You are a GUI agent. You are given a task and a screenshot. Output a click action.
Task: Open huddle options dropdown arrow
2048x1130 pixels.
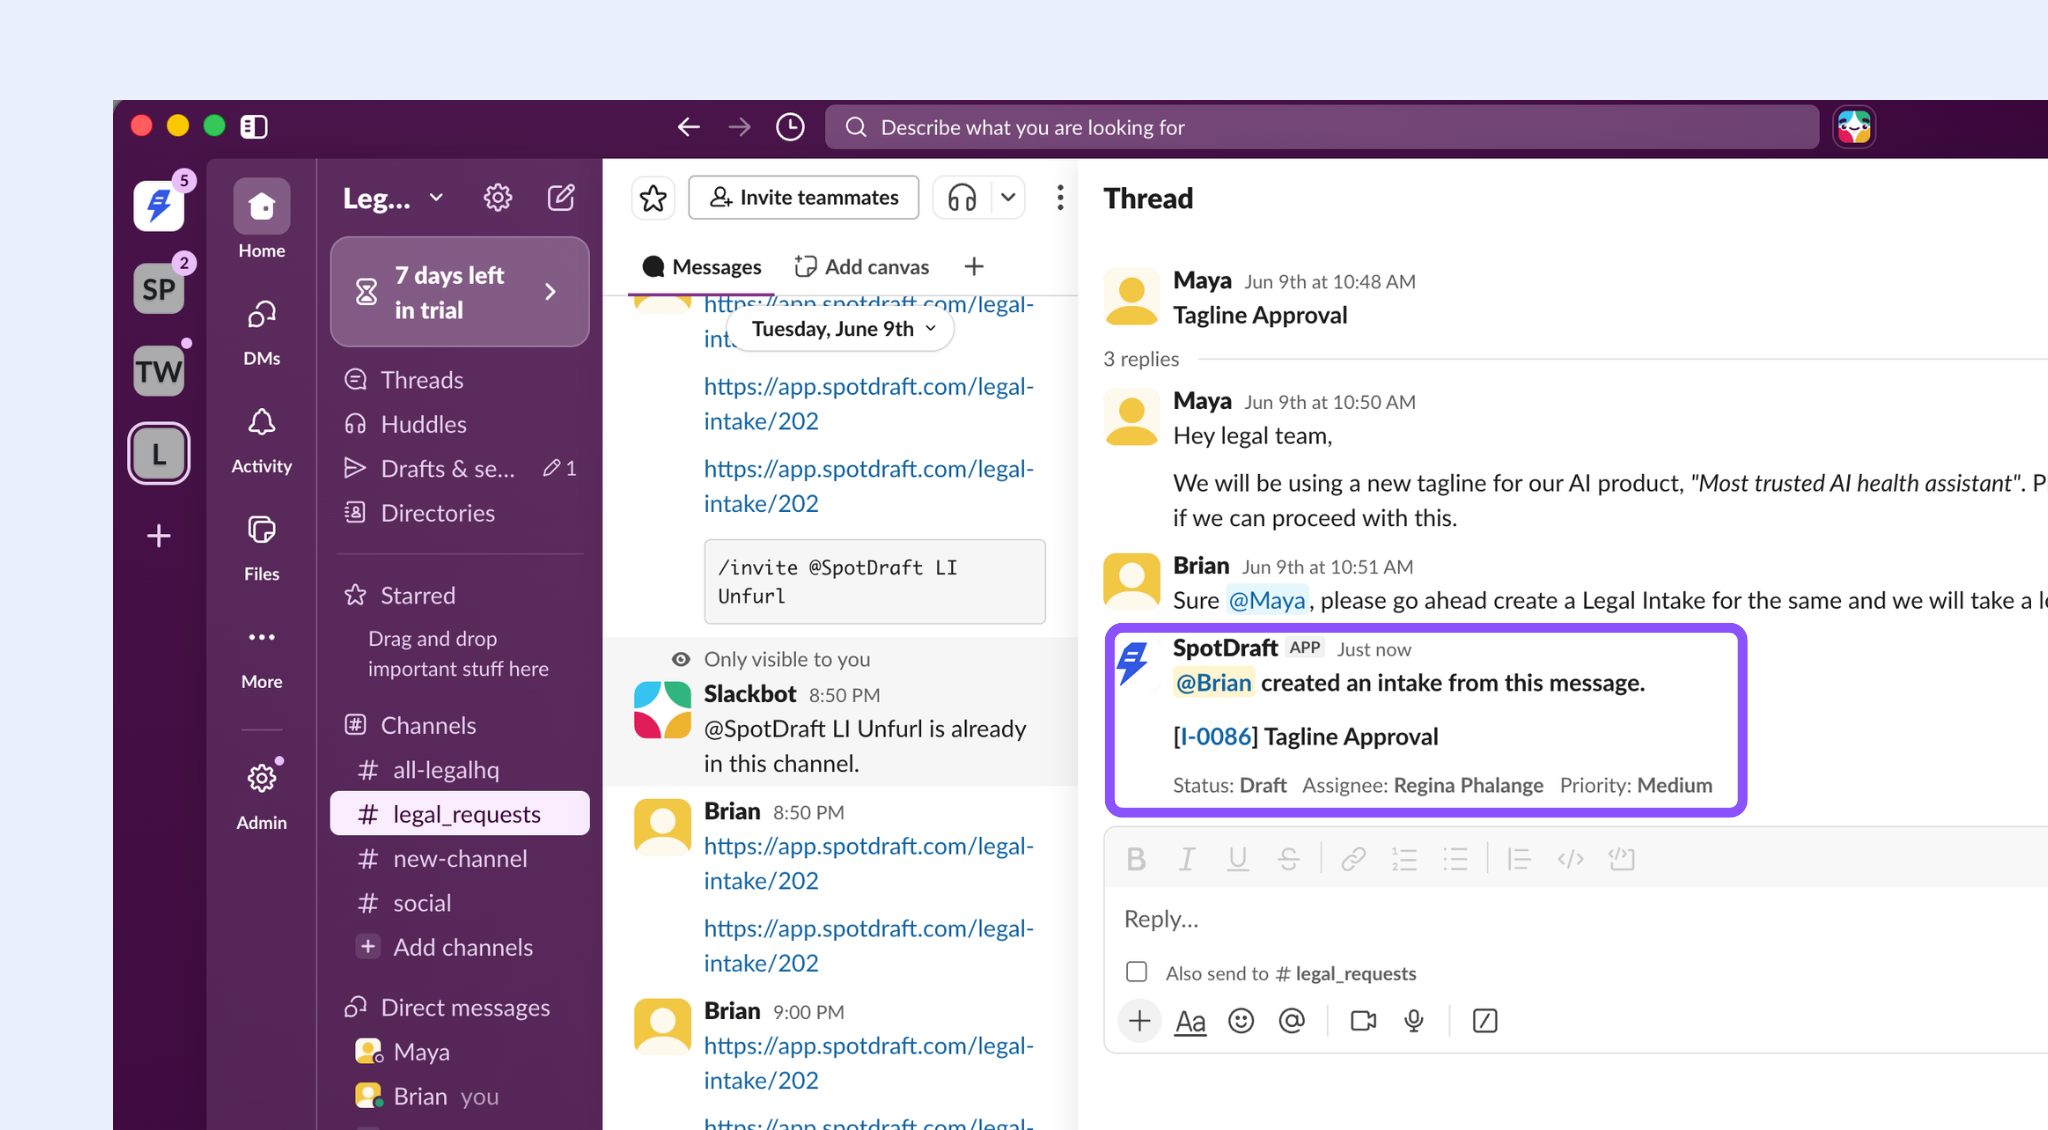pos(1008,198)
